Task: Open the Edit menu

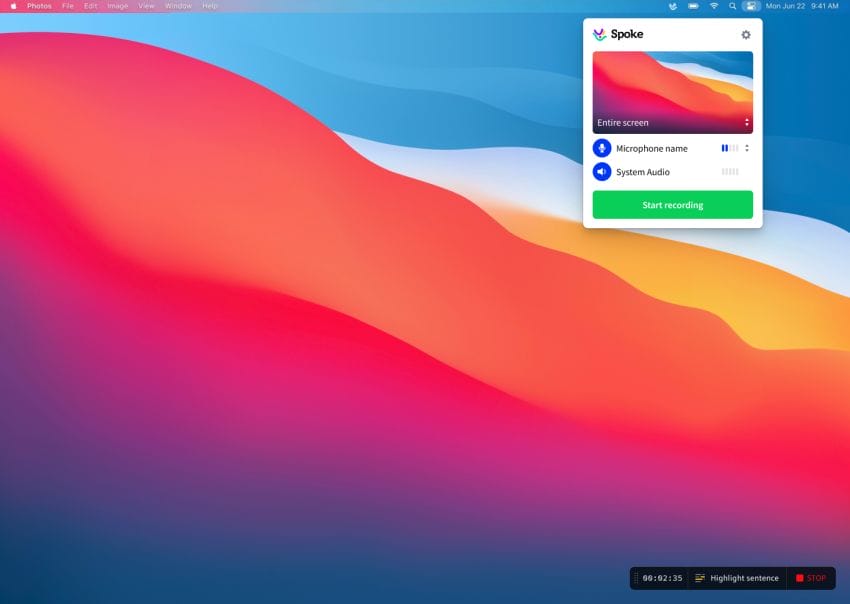Action: click(x=89, y=5)
